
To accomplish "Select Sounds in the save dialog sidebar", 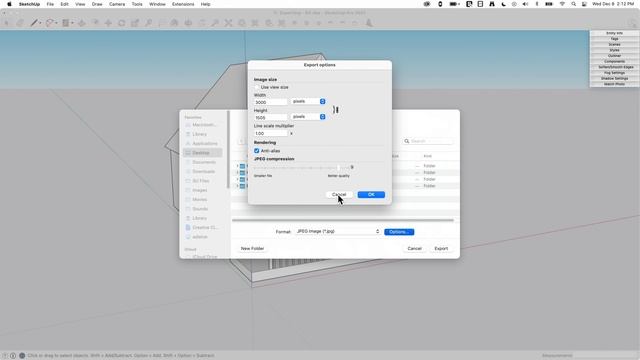I will click(x=202, y=209).
